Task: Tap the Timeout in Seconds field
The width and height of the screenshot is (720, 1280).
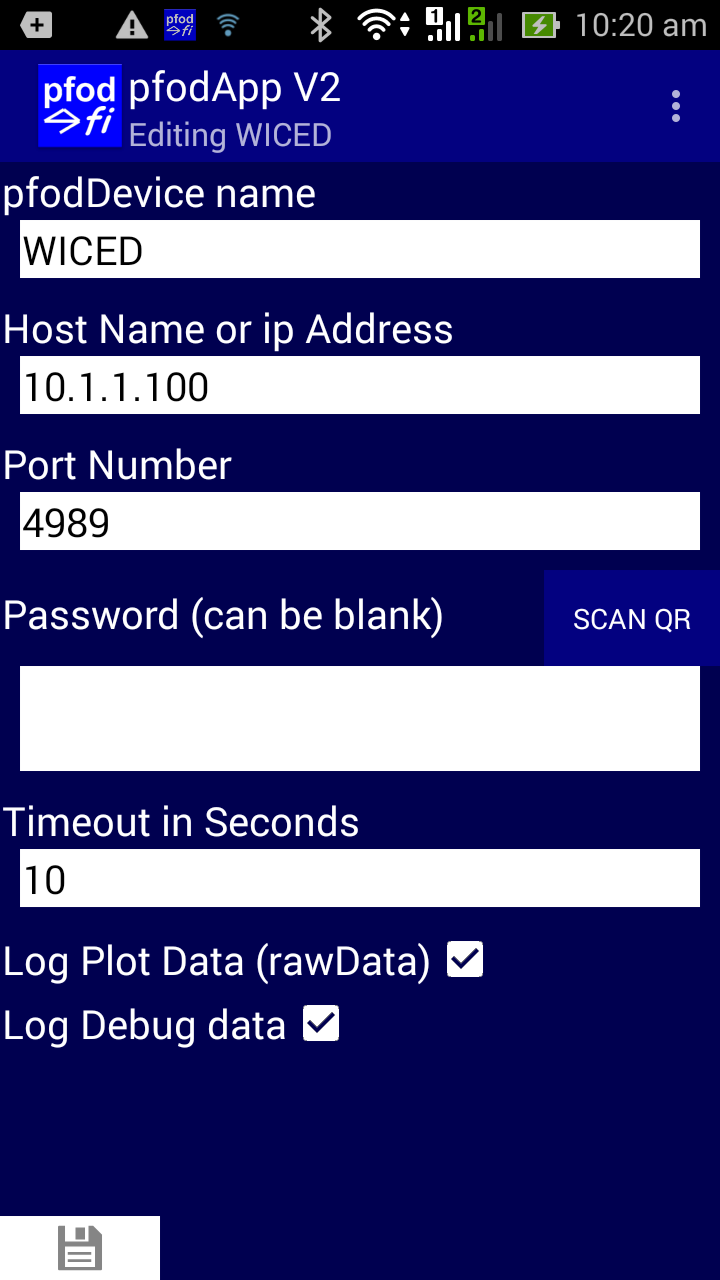Action: pos(360,878)
